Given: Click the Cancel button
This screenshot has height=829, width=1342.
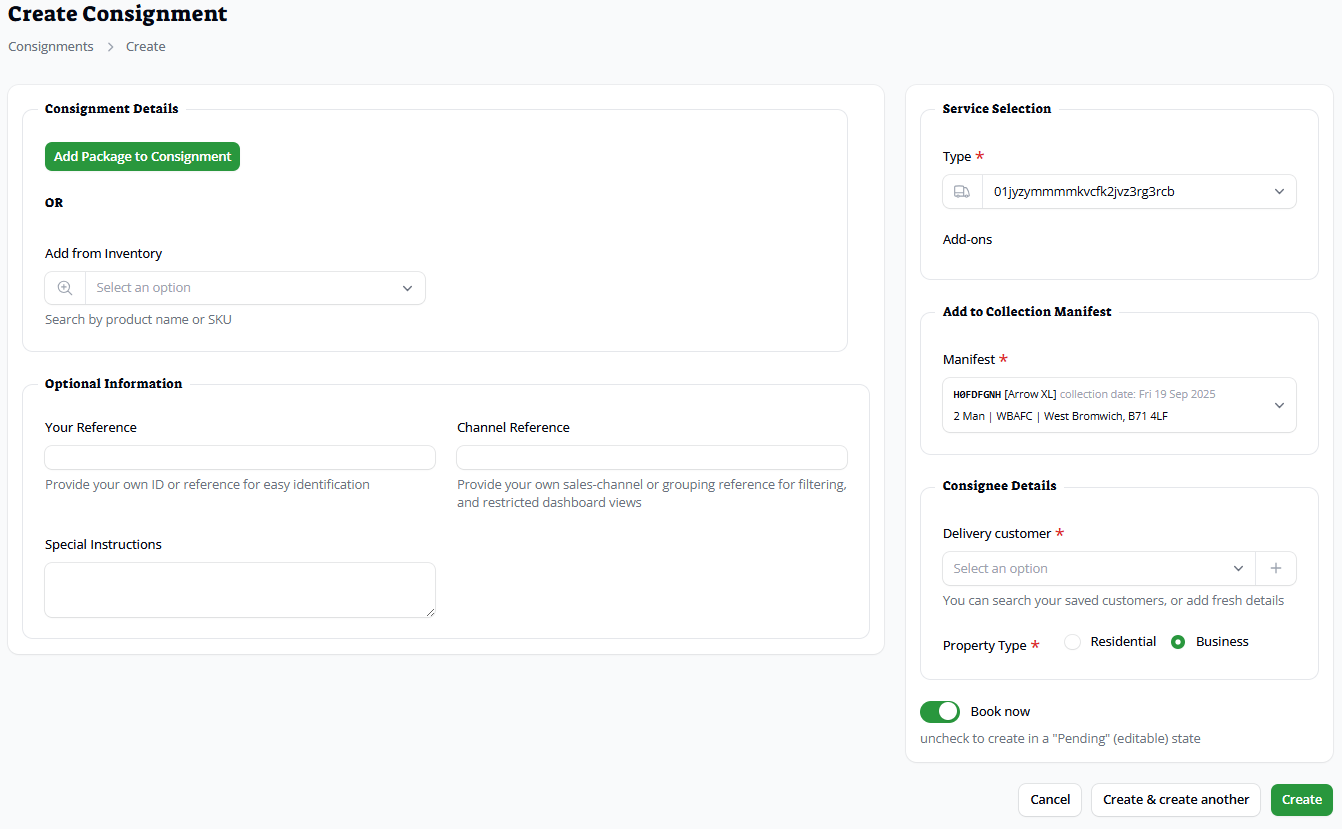Looking at the screenshot, I should (1049, 799).
